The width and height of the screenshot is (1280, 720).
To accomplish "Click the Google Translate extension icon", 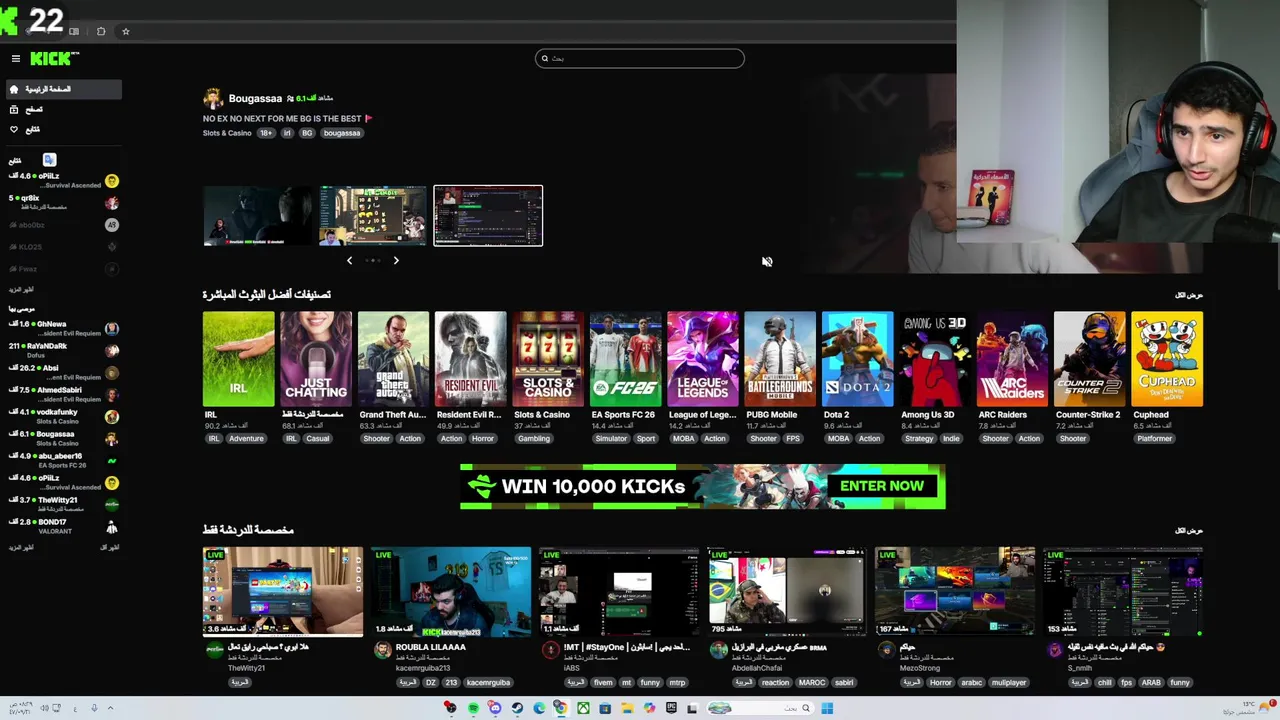I will (49, 160).
